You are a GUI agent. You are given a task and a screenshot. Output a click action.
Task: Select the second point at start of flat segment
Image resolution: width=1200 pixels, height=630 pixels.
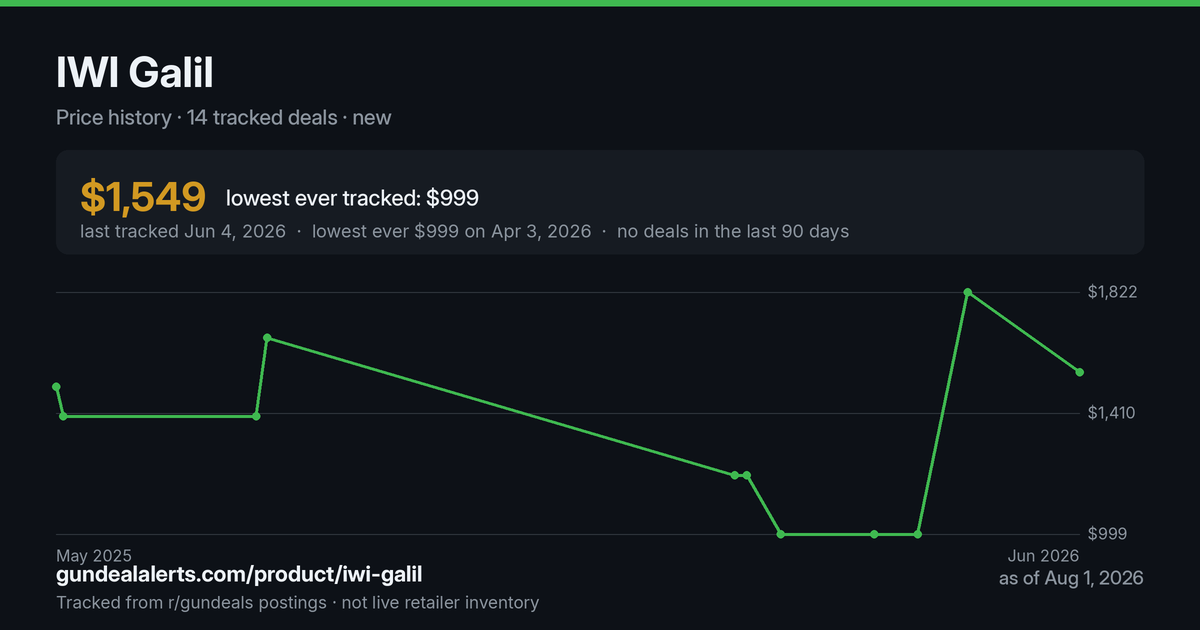pyautogui.click(x=63, y=416)
